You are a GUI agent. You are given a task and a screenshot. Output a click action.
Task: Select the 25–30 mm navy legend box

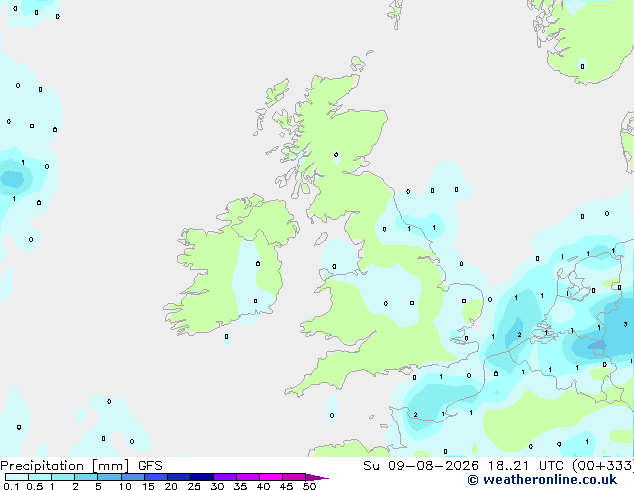coord(201,477)
